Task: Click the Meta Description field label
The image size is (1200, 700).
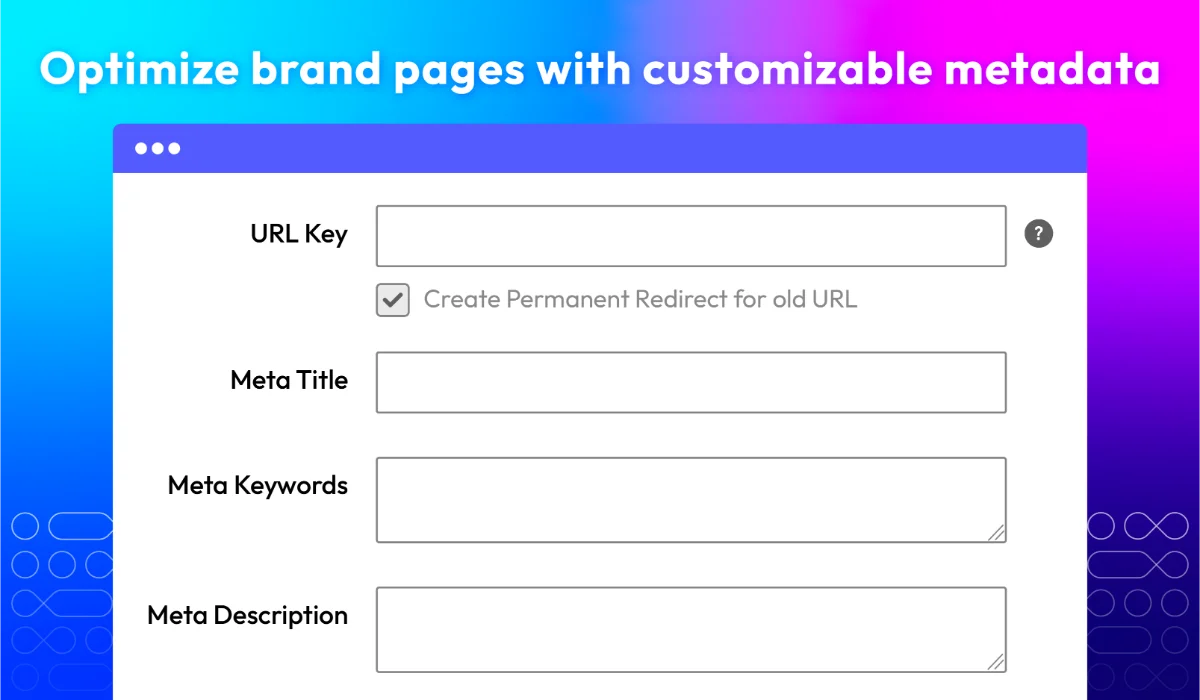Action: [x=248, y=615]
